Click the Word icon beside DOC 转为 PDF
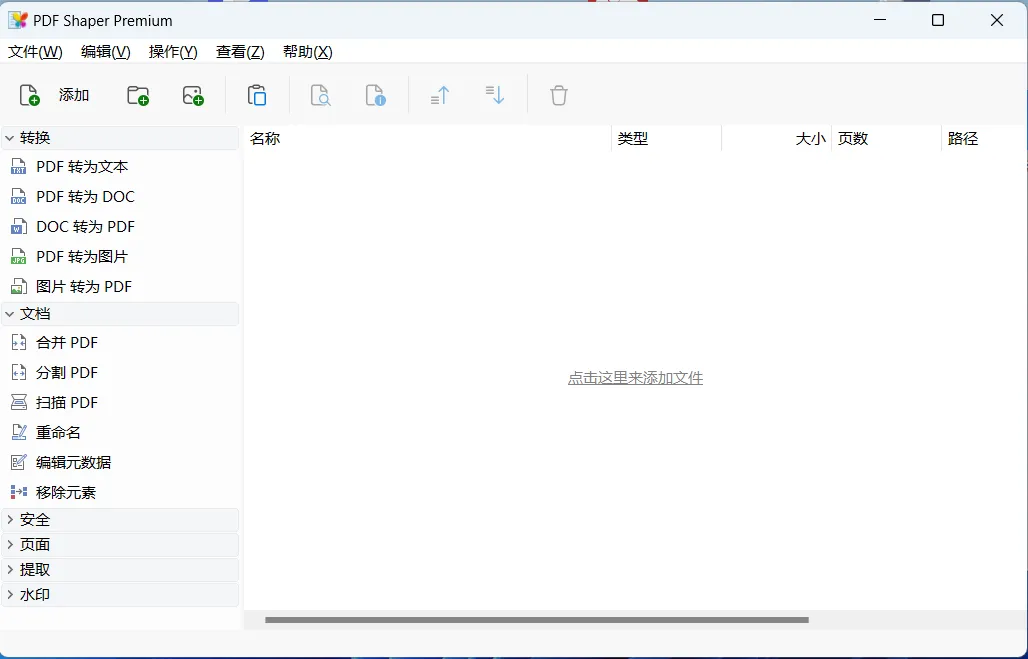This screenshot has height=659, width=1028. tap(18, 227)
